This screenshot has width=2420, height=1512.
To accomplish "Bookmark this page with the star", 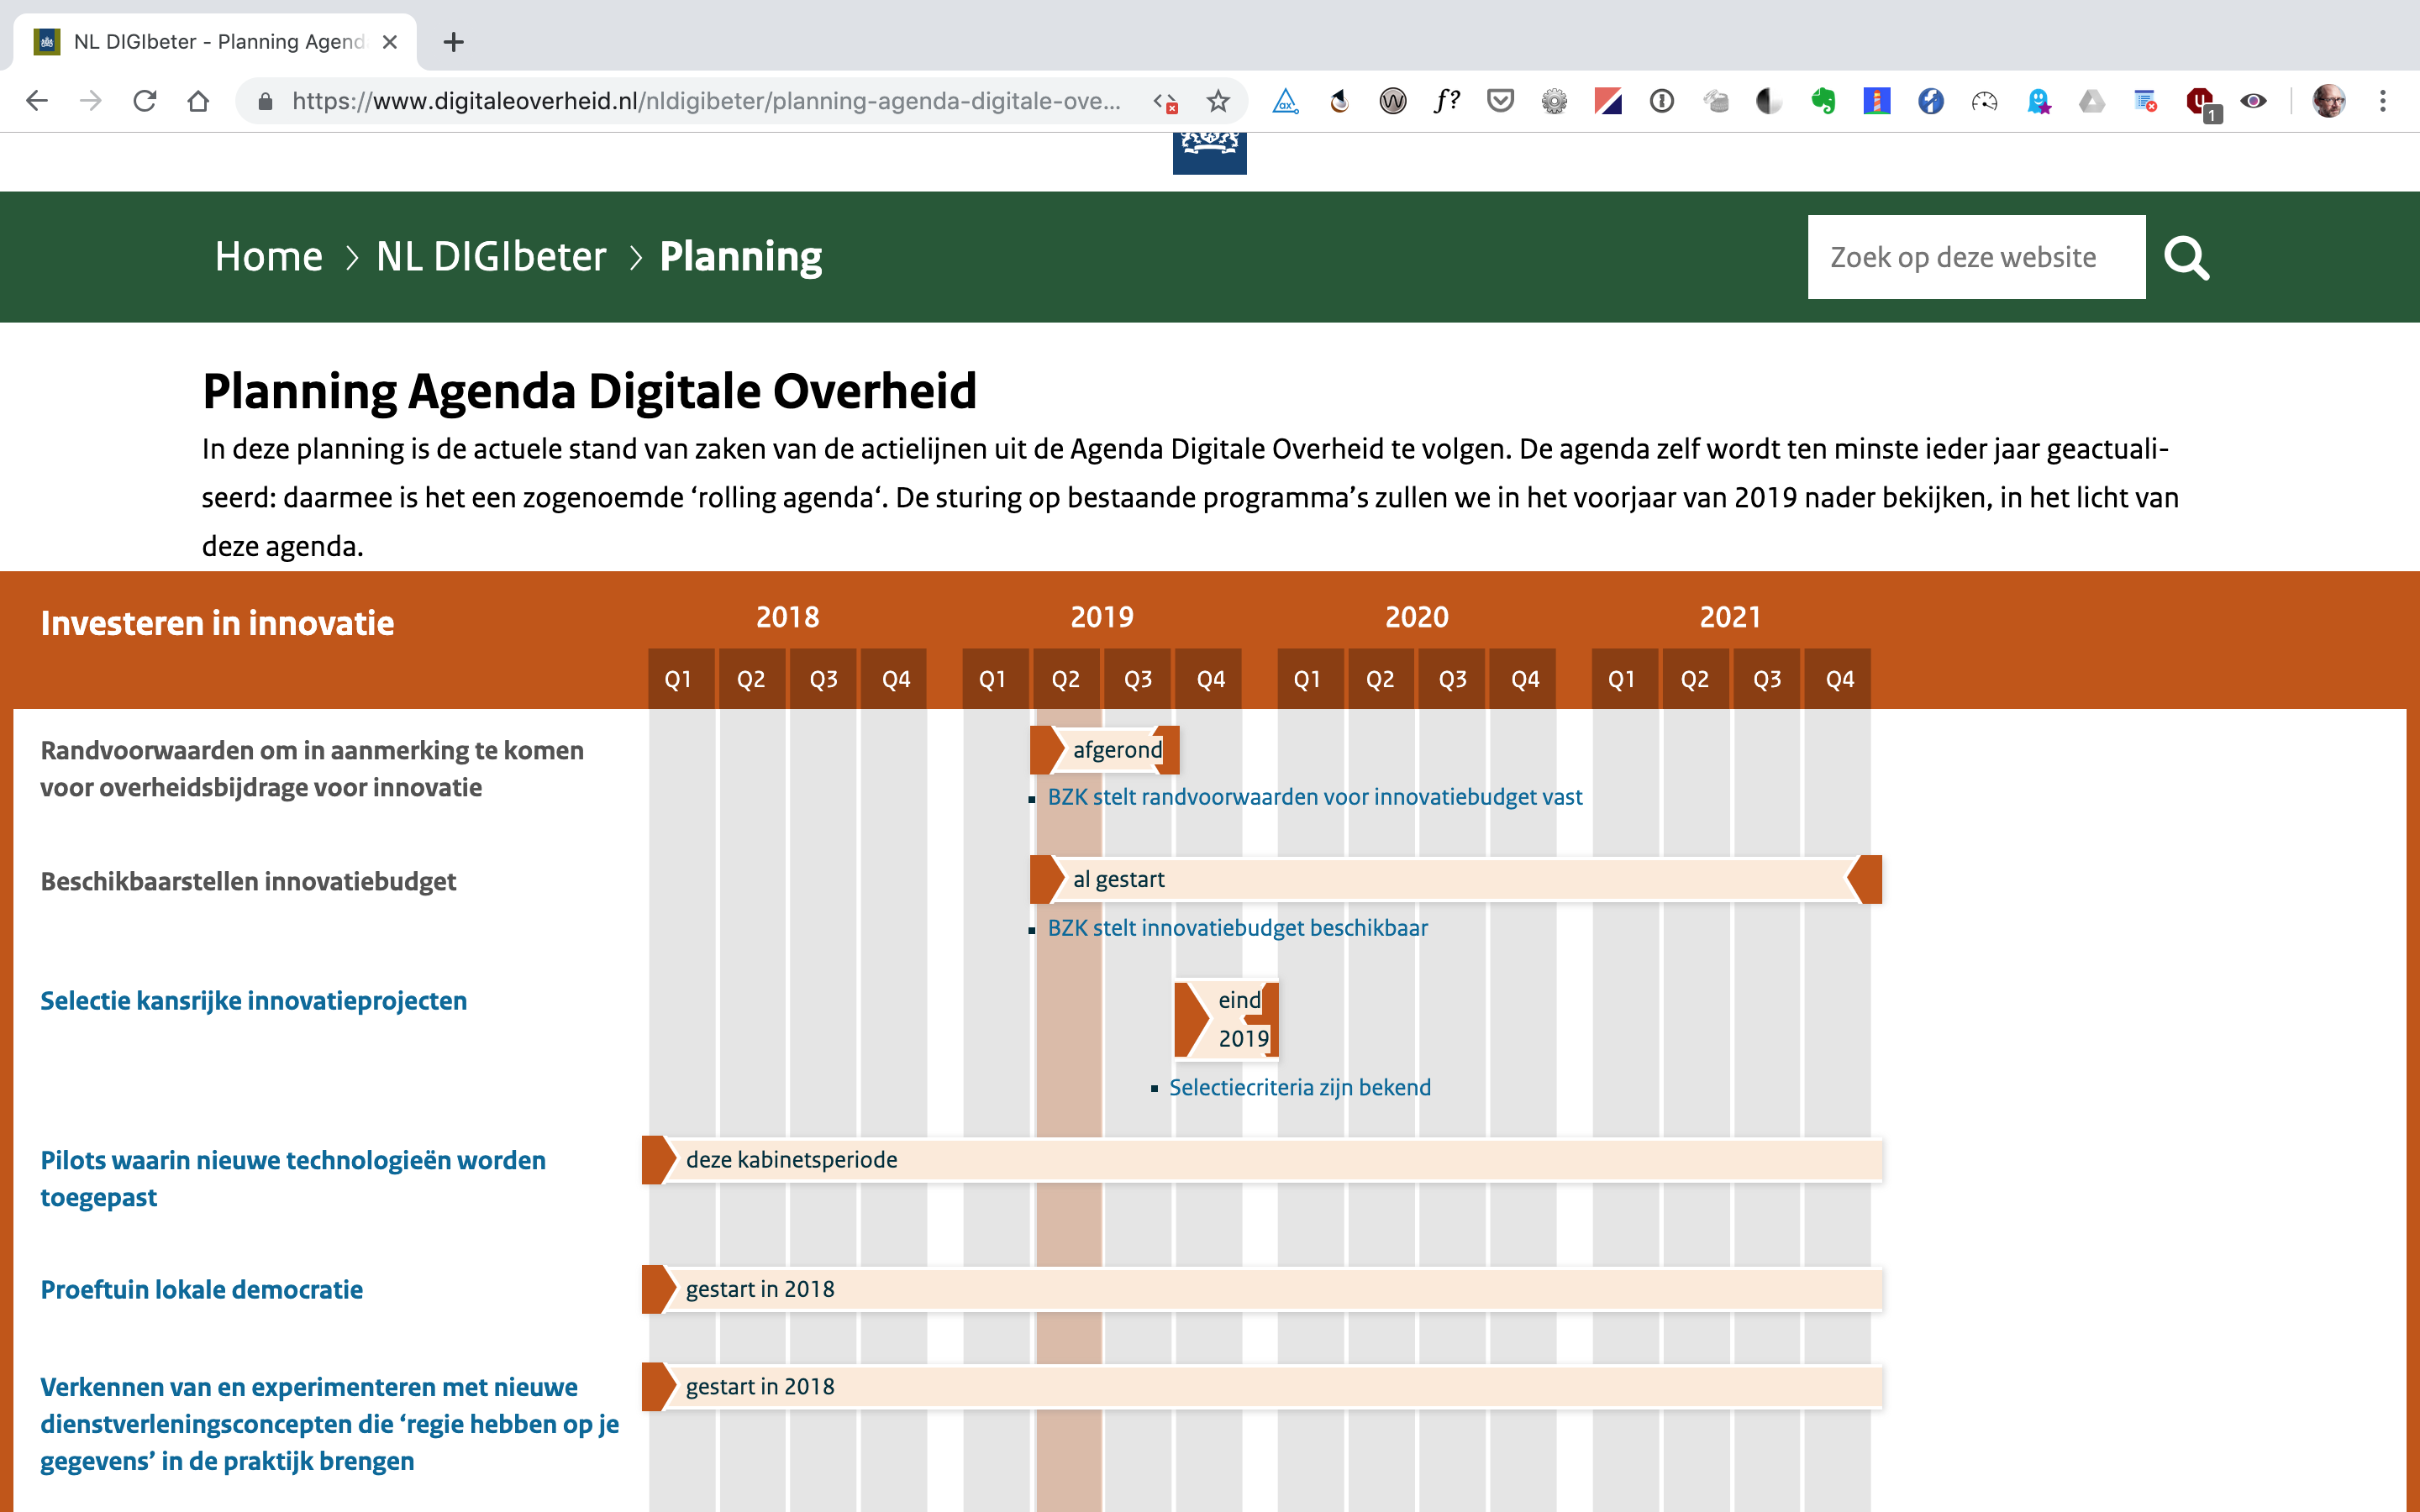I will (x=1217, y=101).
